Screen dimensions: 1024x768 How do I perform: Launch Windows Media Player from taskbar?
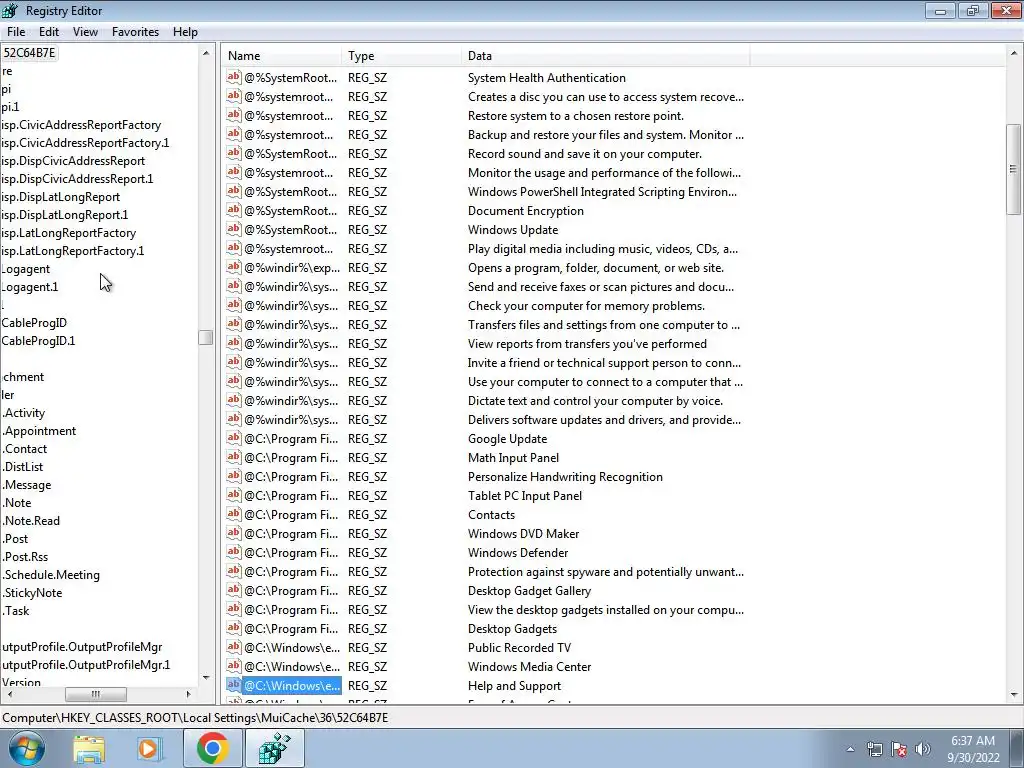click(150, 748)
